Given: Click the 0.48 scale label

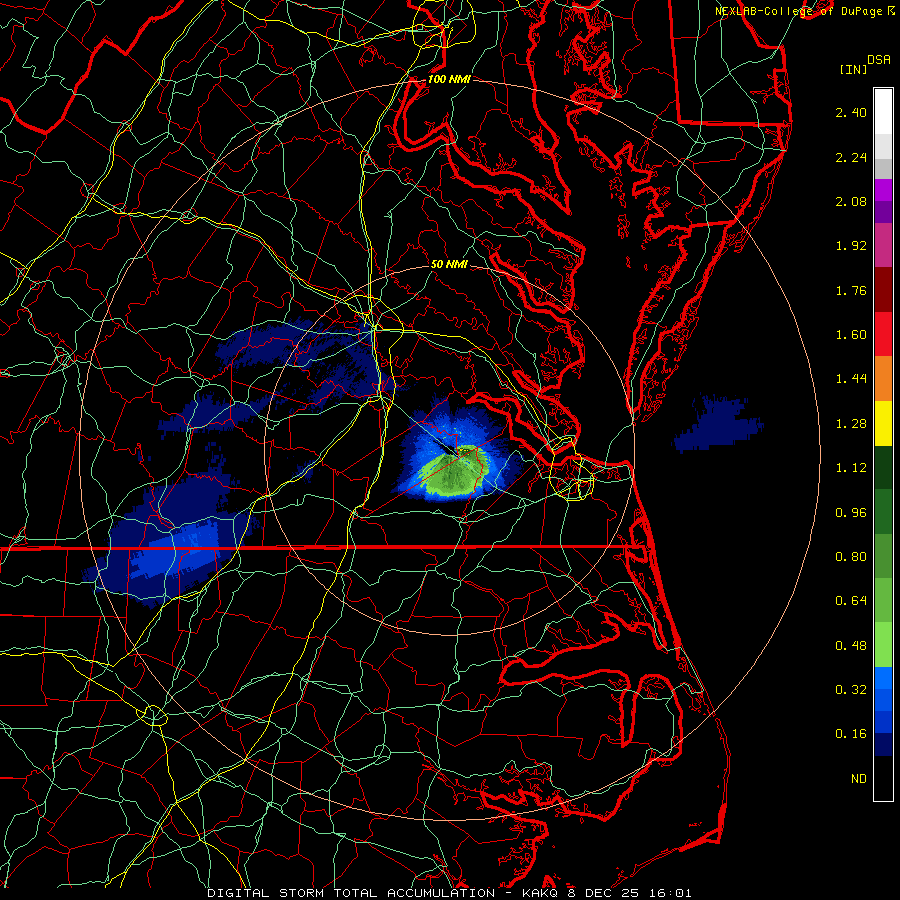Looking at the screenshot, I should [851, 646].
